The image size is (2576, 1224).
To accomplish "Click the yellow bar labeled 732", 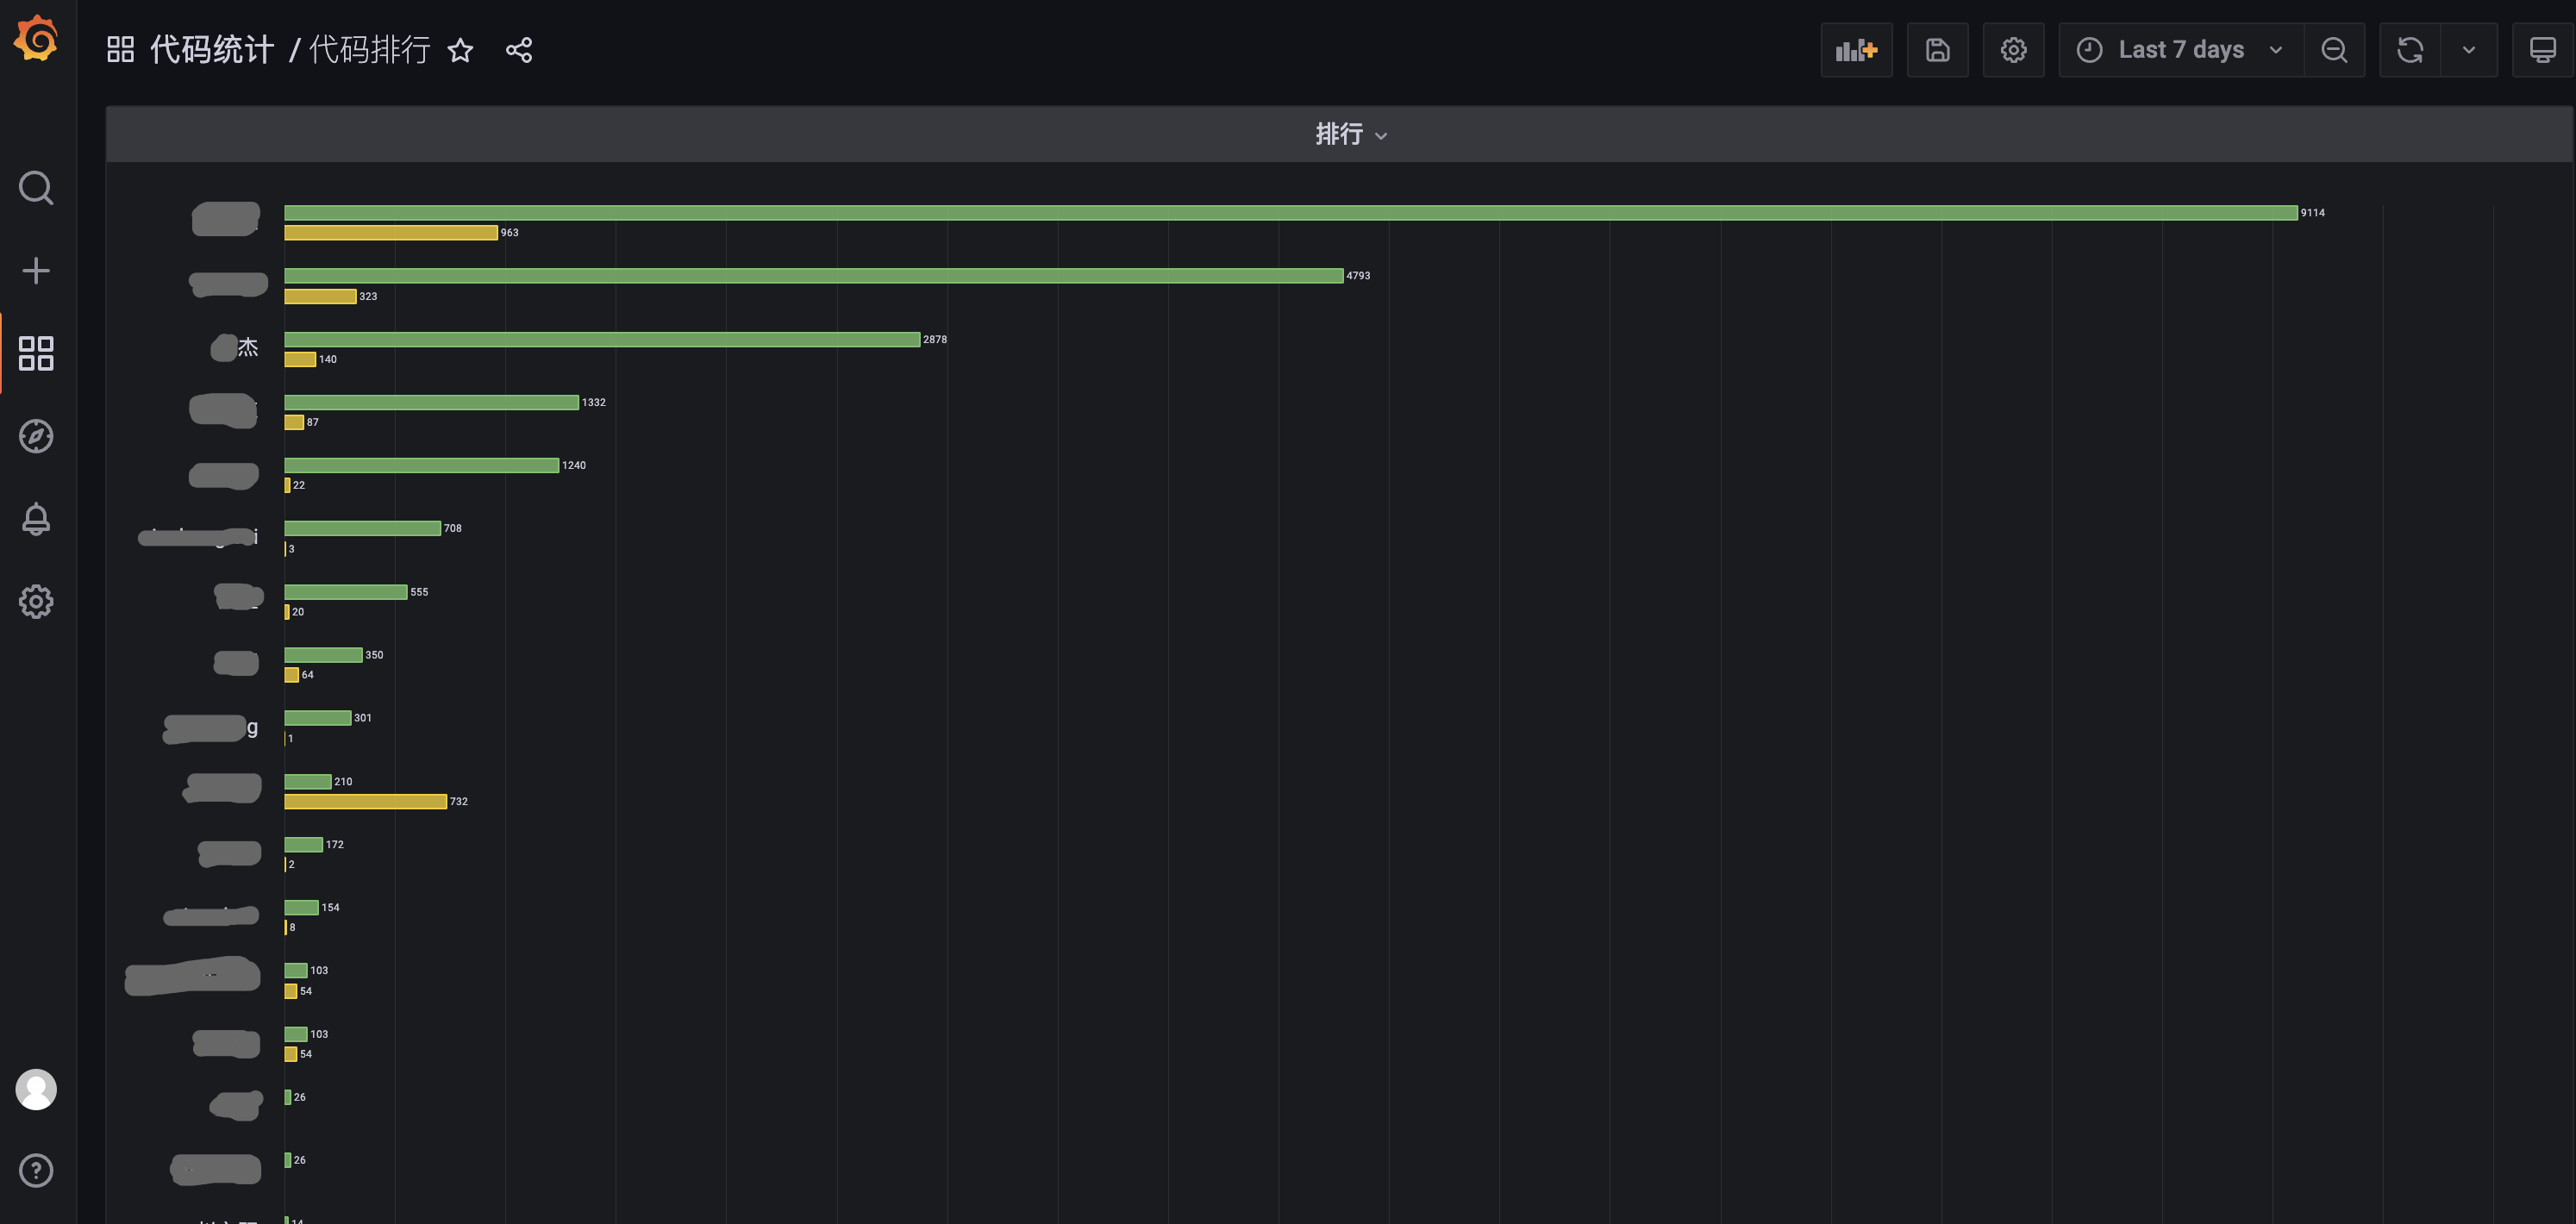I will coord(366,801).
